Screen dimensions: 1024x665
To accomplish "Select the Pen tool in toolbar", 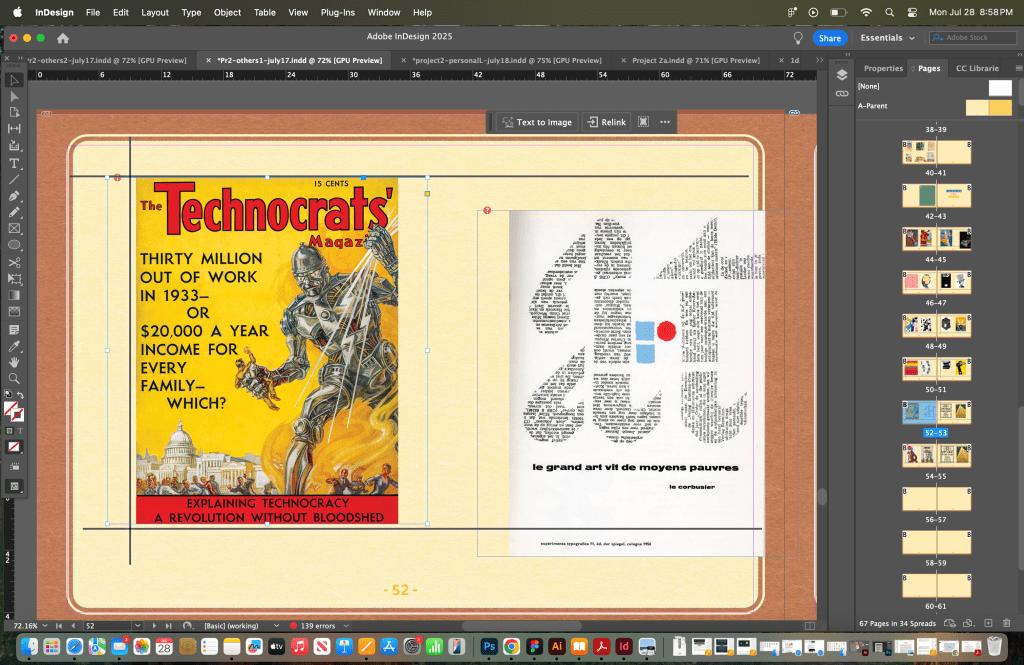I will coord(14,195).
